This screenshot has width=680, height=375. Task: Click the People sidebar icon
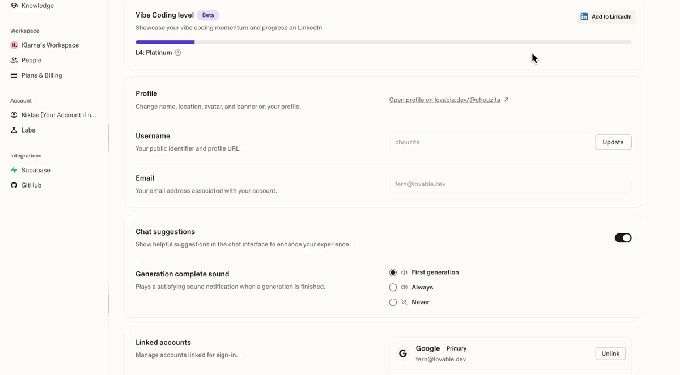(x=14, y=60)
